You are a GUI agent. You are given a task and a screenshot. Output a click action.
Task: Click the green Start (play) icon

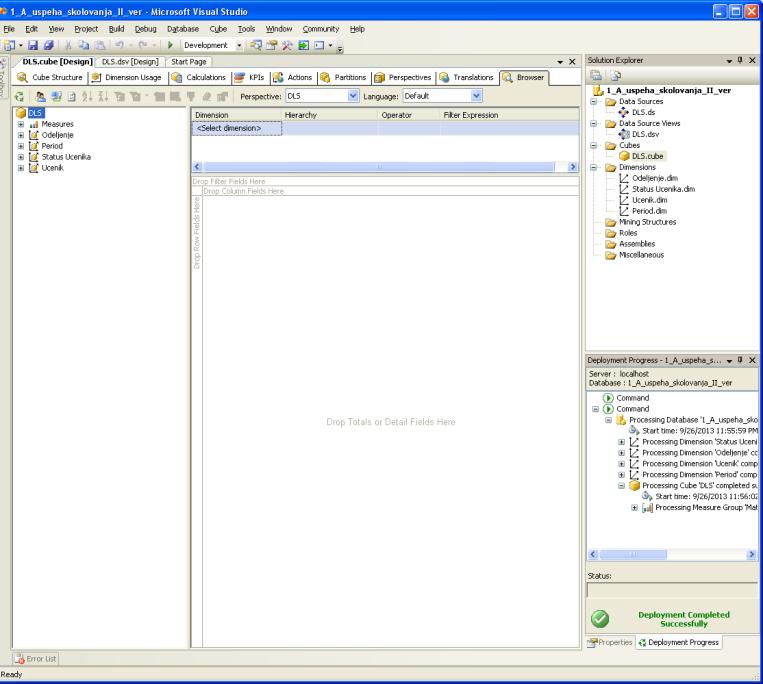pyautogui.click(x=170, y=45)
